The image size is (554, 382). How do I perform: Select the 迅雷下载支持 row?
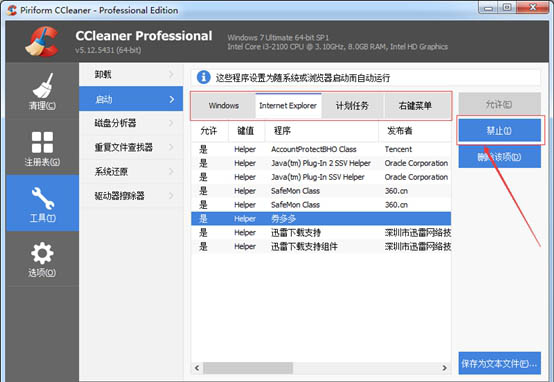(321, 233)
